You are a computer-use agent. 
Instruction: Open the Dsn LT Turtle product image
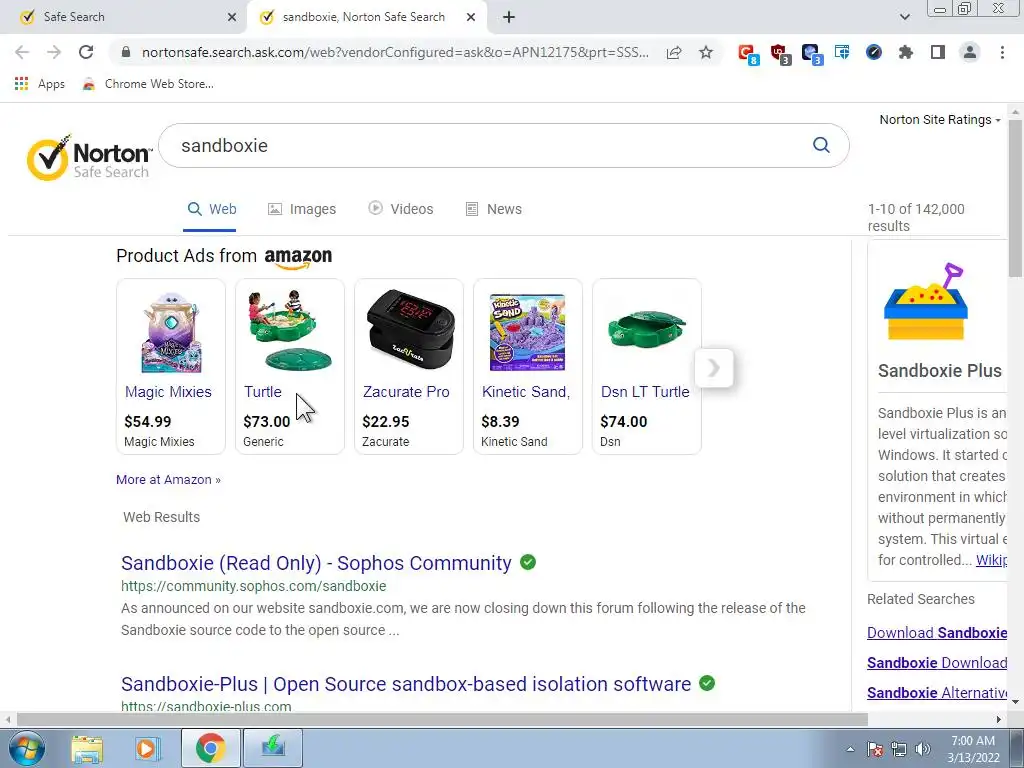[x=646, y=329]
